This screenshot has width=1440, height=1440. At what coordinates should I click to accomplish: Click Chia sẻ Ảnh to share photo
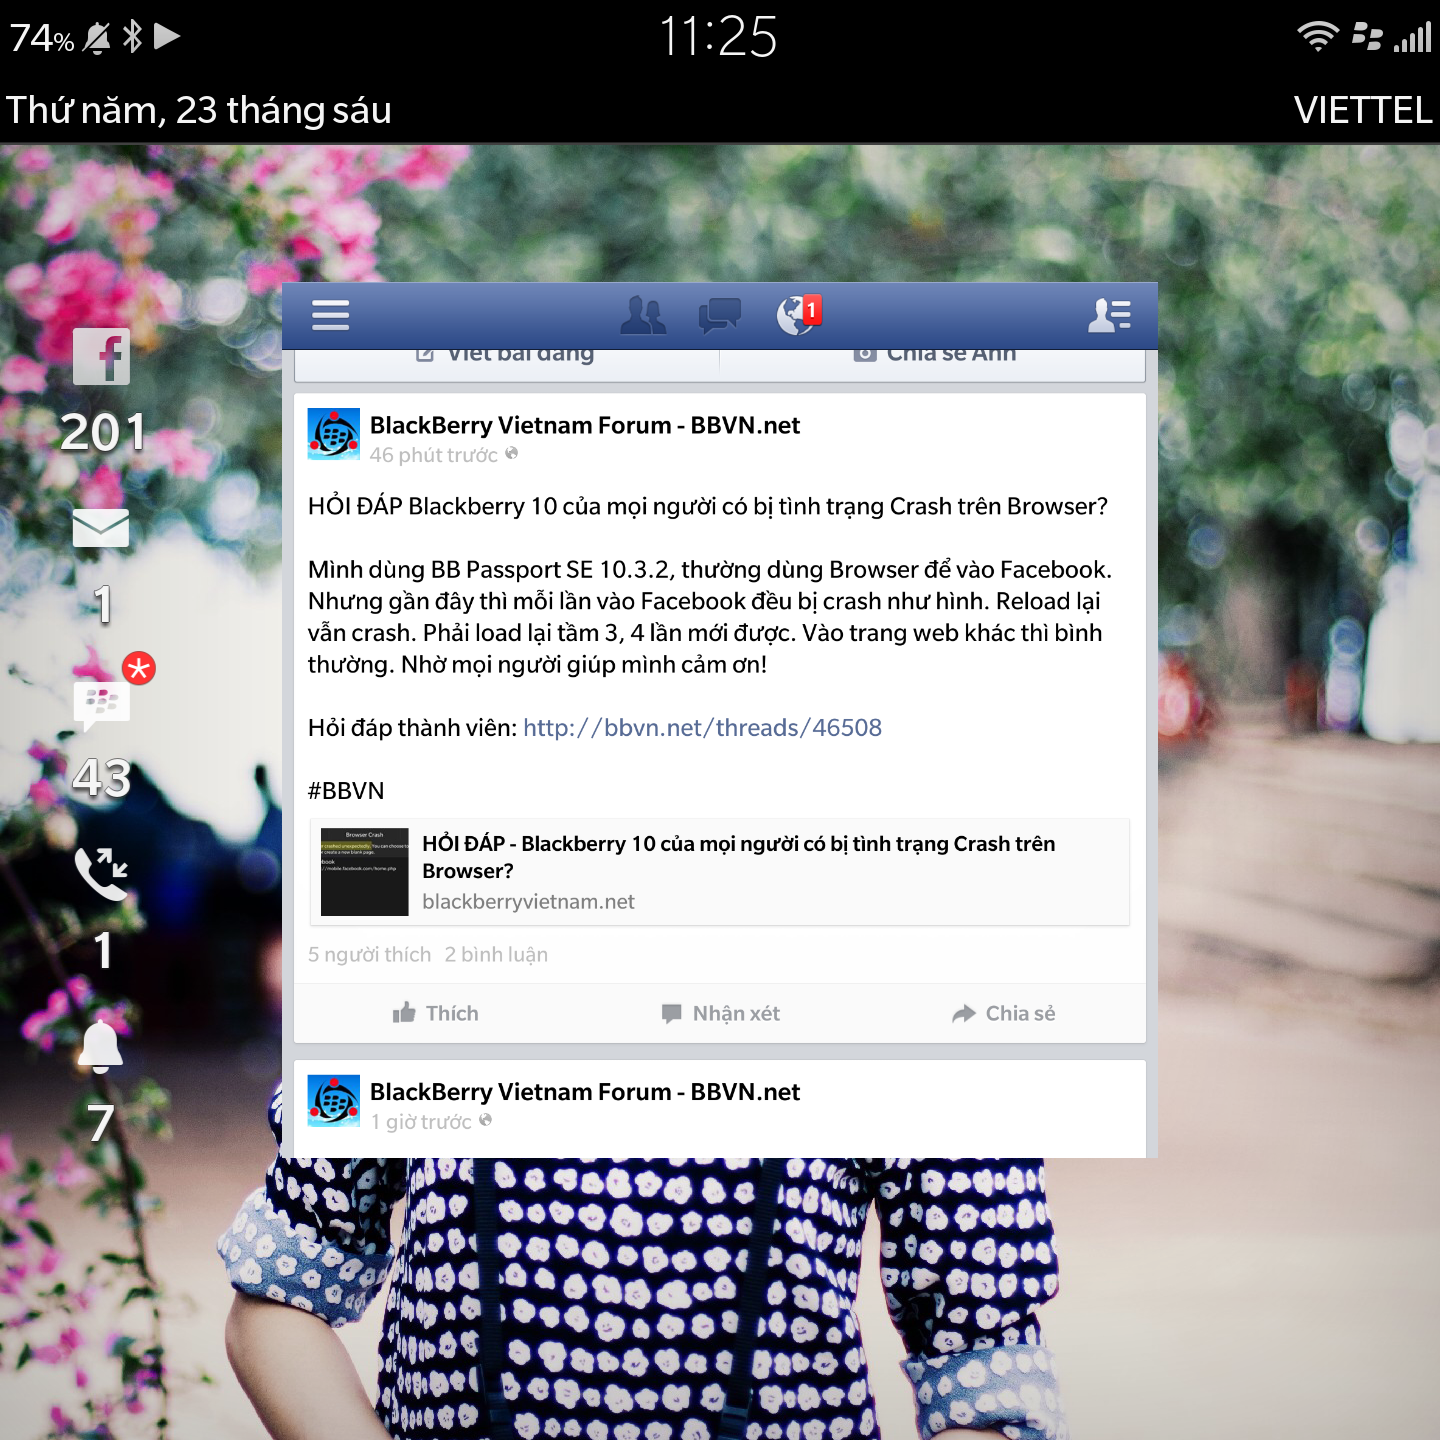[x=934, y=356]
